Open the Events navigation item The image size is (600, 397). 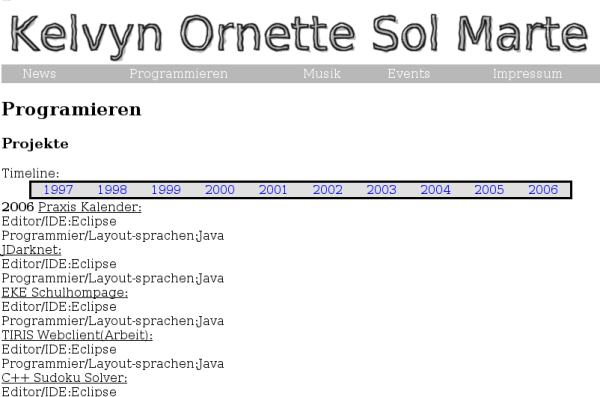[x=409, y=74]
